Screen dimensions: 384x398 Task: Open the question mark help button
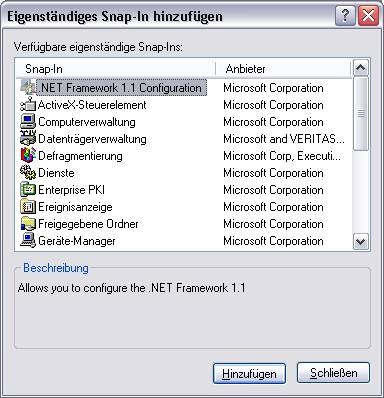pos(345,16)
